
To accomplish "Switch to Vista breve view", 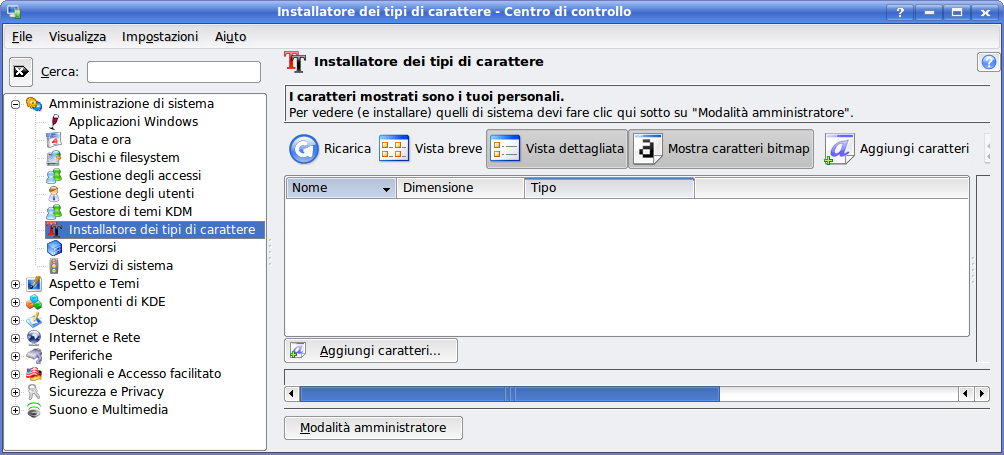I will click(394, 149).
